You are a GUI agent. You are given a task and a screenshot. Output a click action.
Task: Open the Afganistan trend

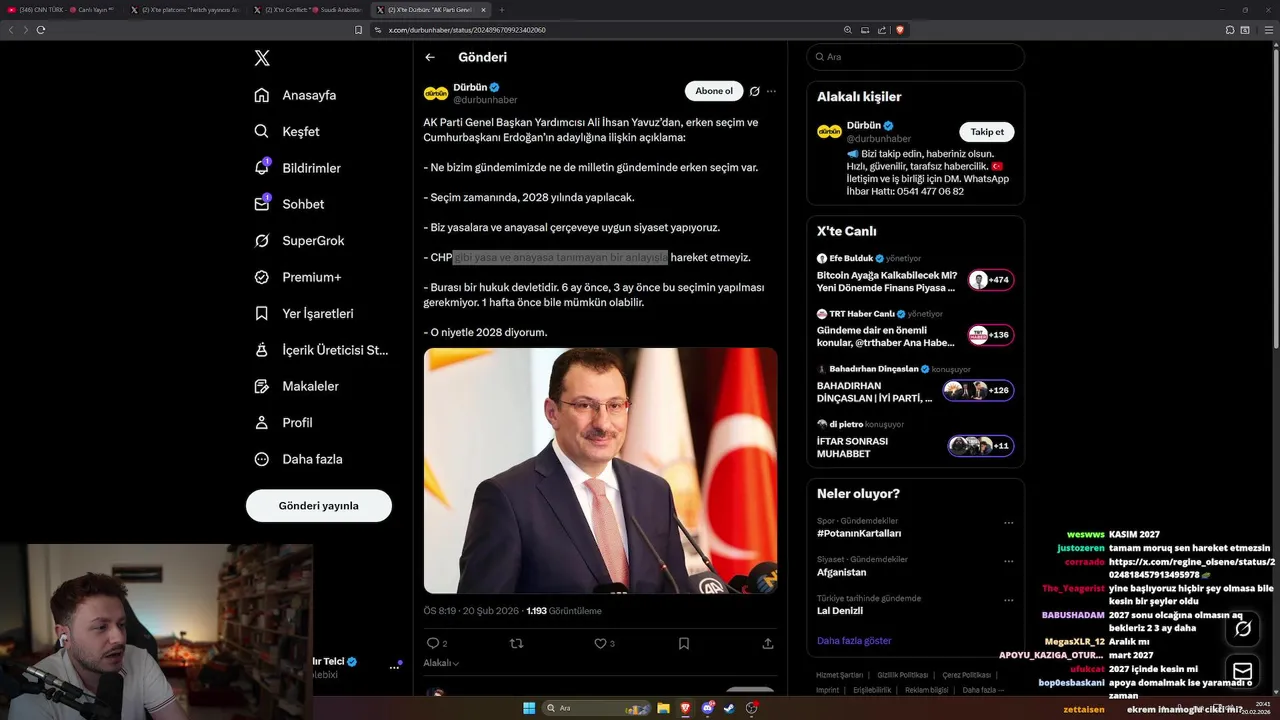[841, 572]
